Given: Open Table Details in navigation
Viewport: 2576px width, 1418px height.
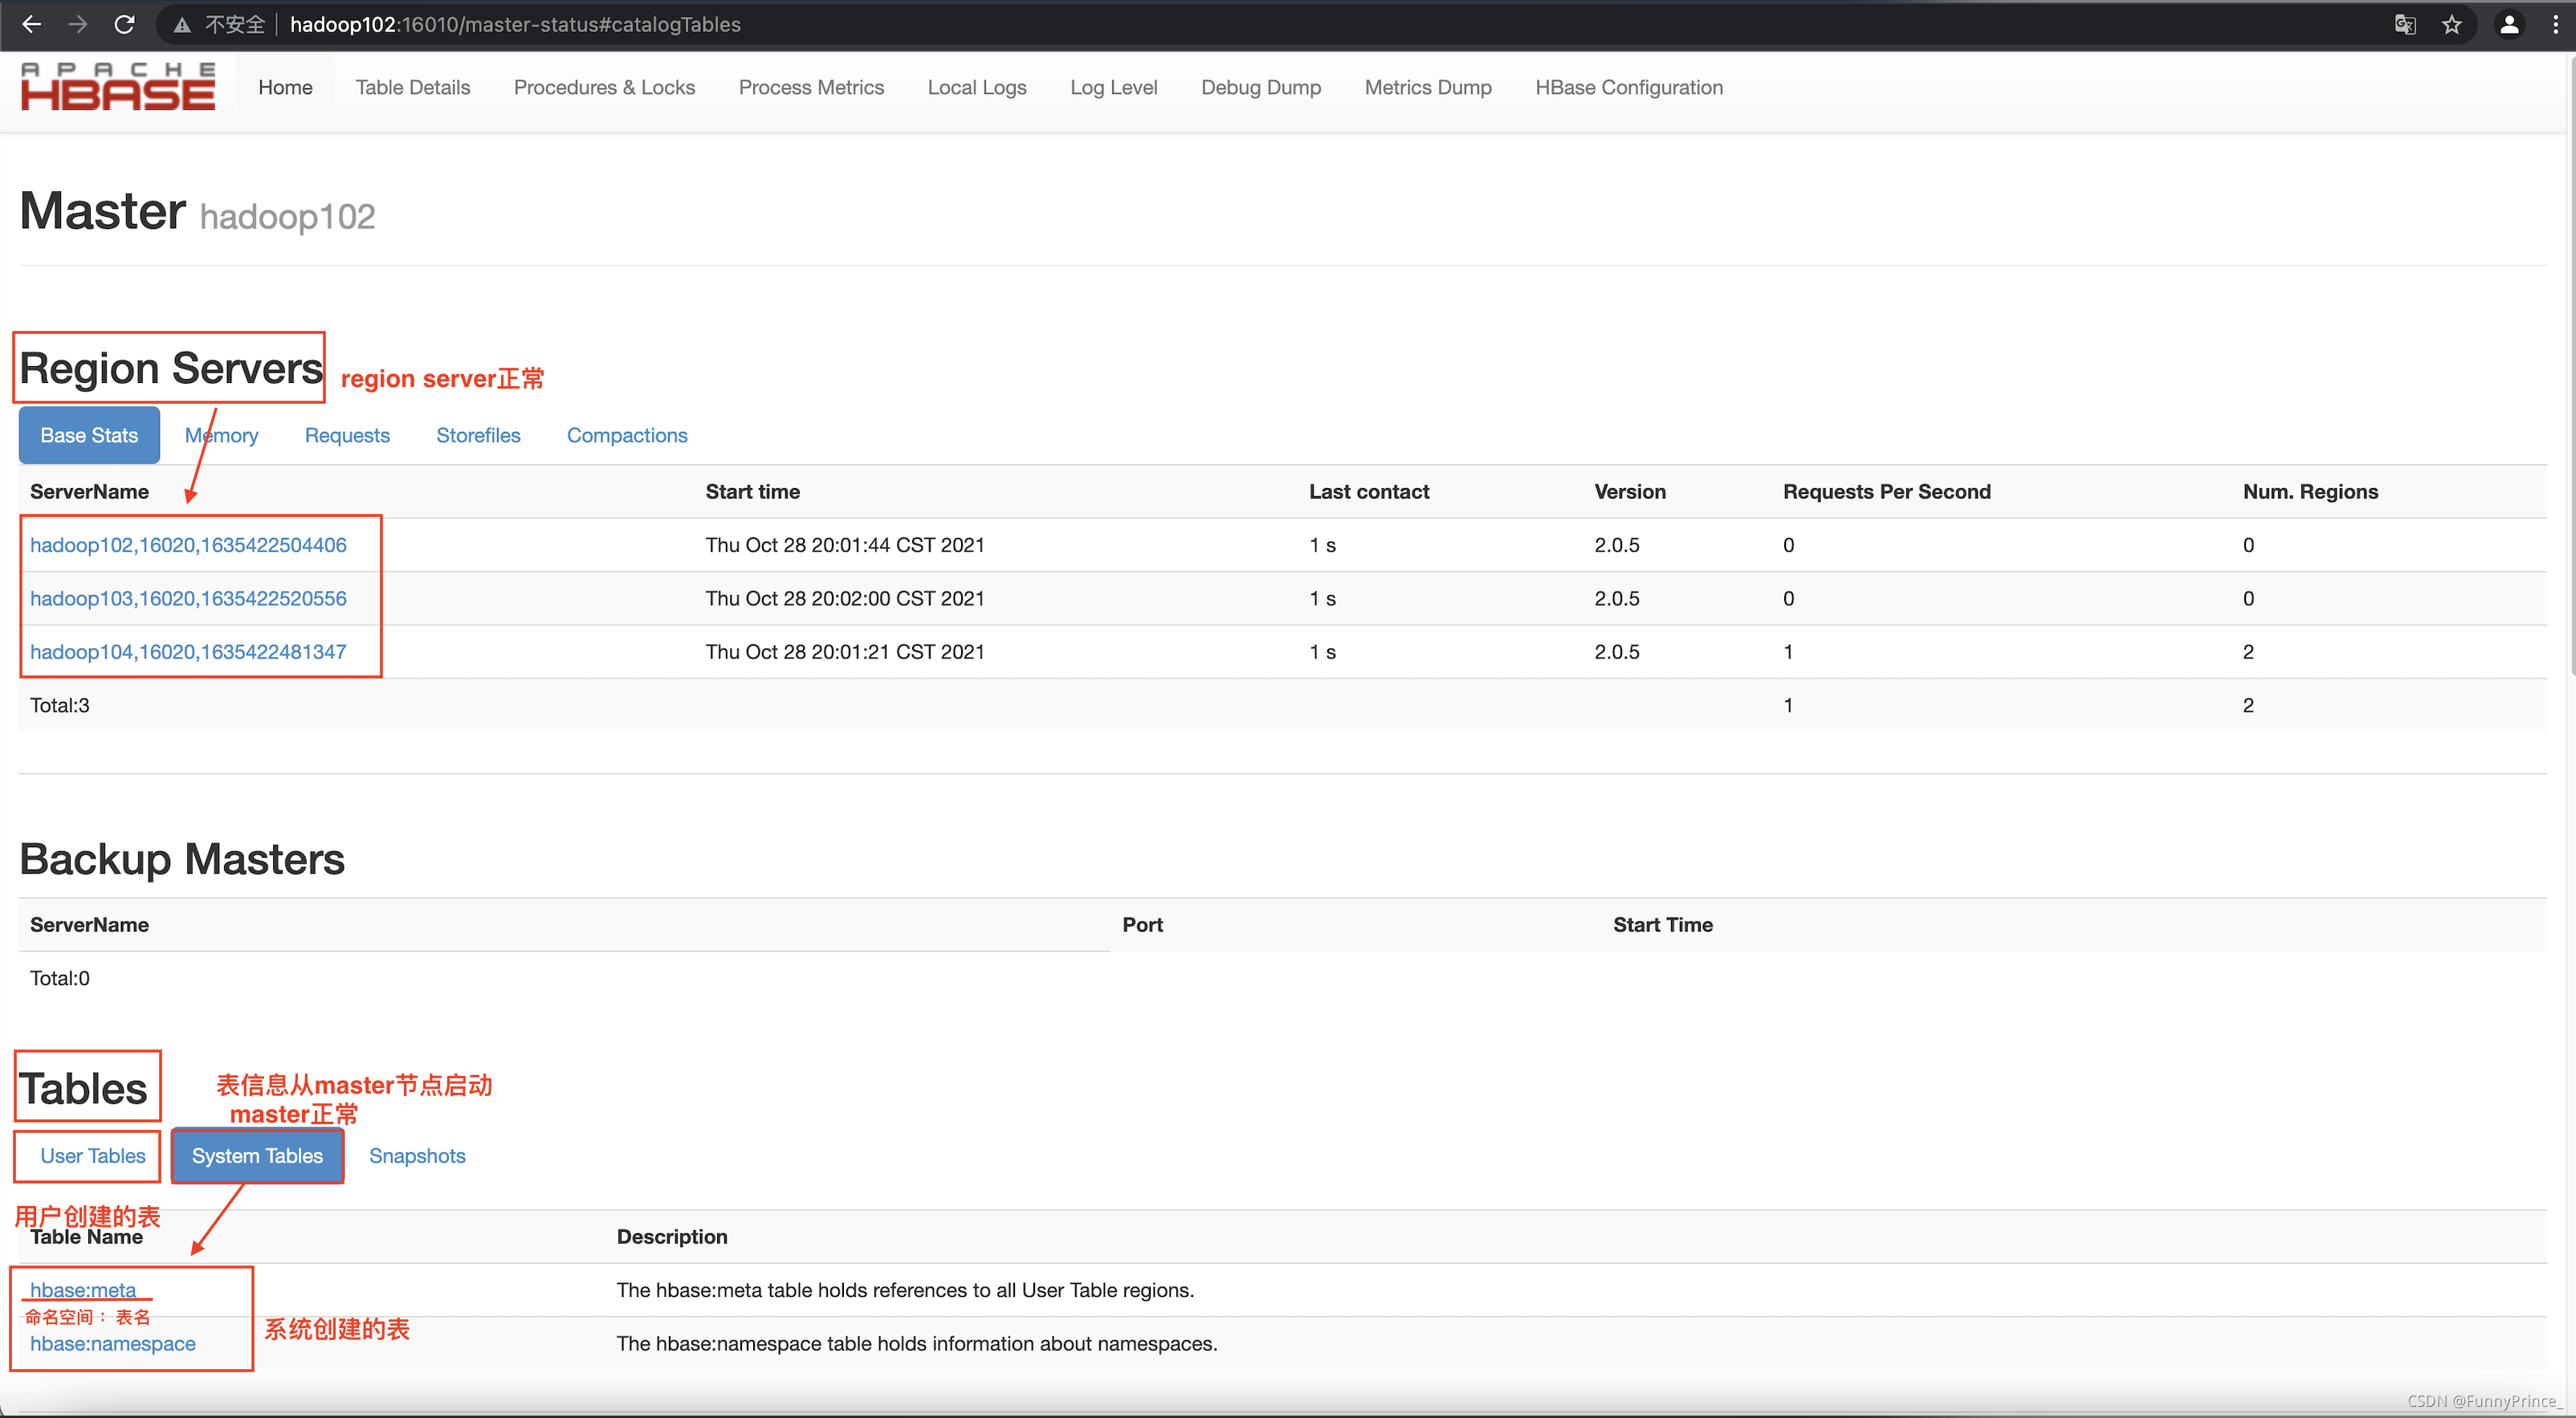Looking at the screenshot, I should (413, 88).
